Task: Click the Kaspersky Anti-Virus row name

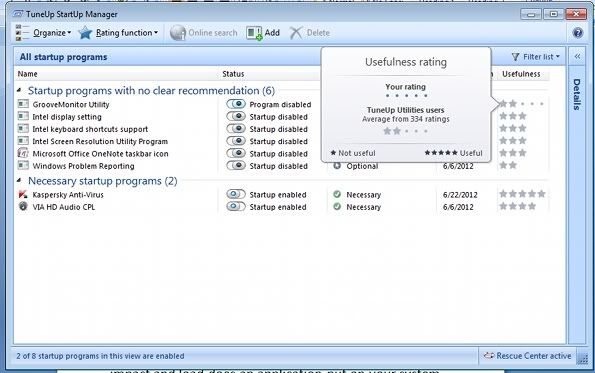Action: pyautogui.click(x=68, y=195)
